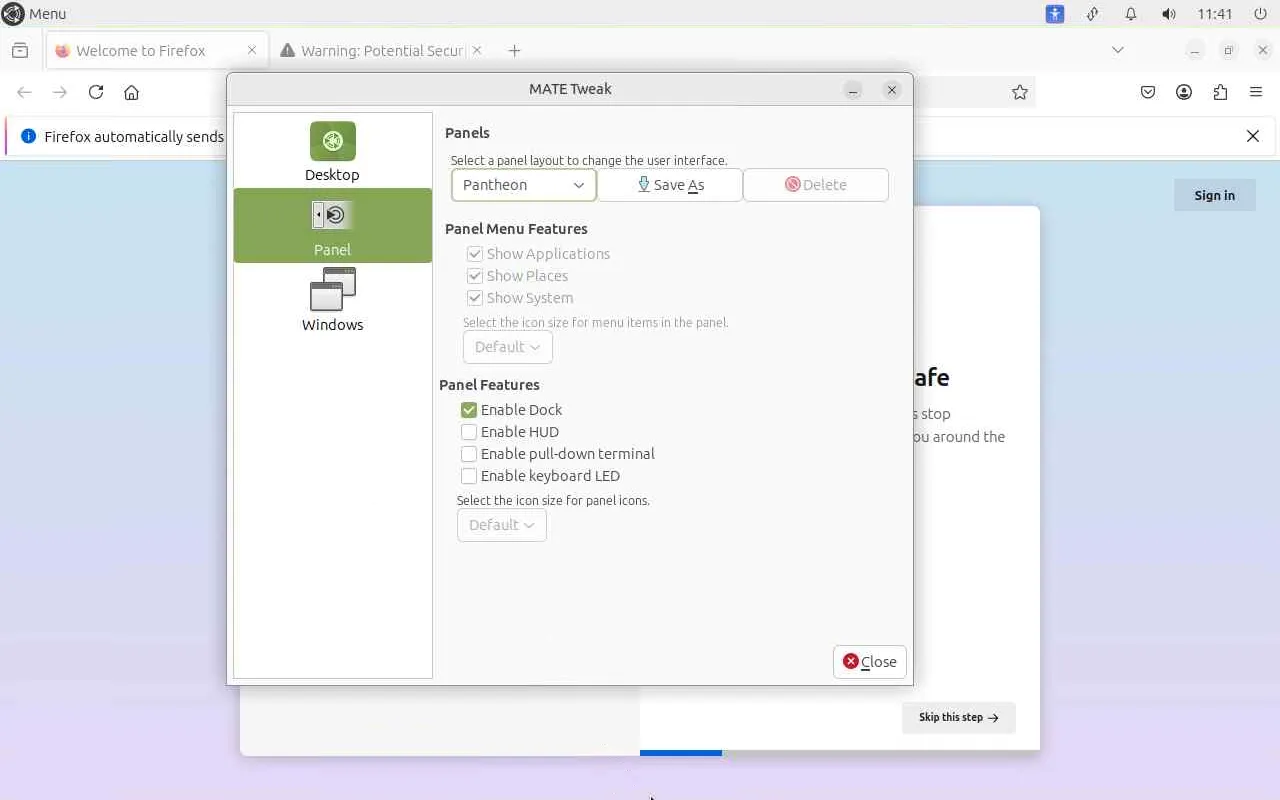Click the Panels heading
The image size is (1280, 800).
tap(467, 133)
